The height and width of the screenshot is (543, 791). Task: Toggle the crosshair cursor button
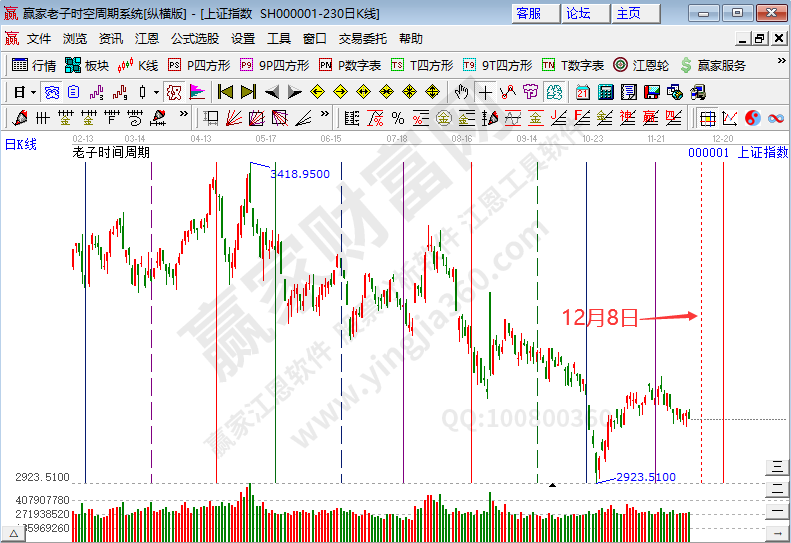(x=485, y=92)
